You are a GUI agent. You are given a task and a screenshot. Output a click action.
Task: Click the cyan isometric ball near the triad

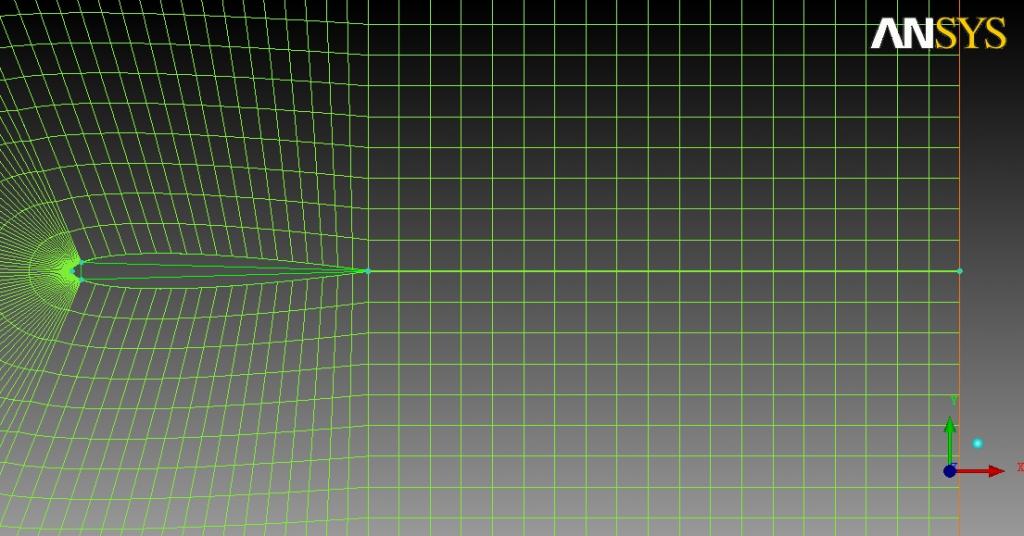978,443
